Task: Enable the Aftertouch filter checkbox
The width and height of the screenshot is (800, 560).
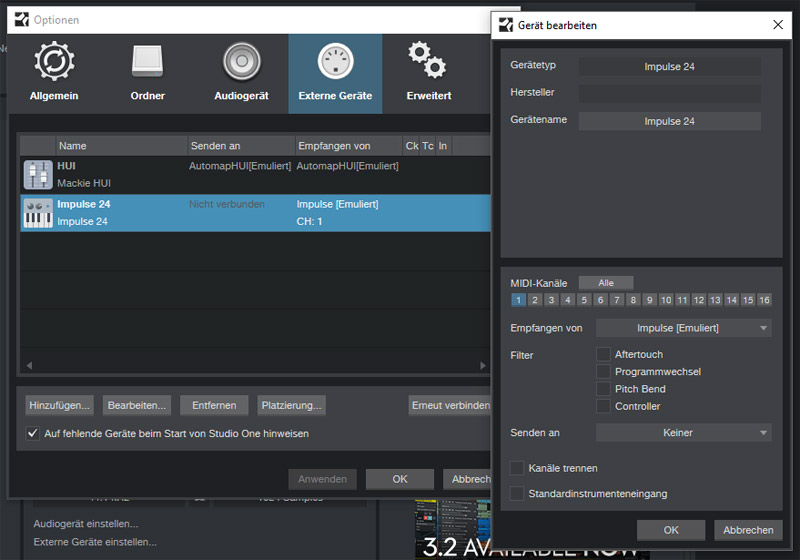Action: click(x=603, y=354)
